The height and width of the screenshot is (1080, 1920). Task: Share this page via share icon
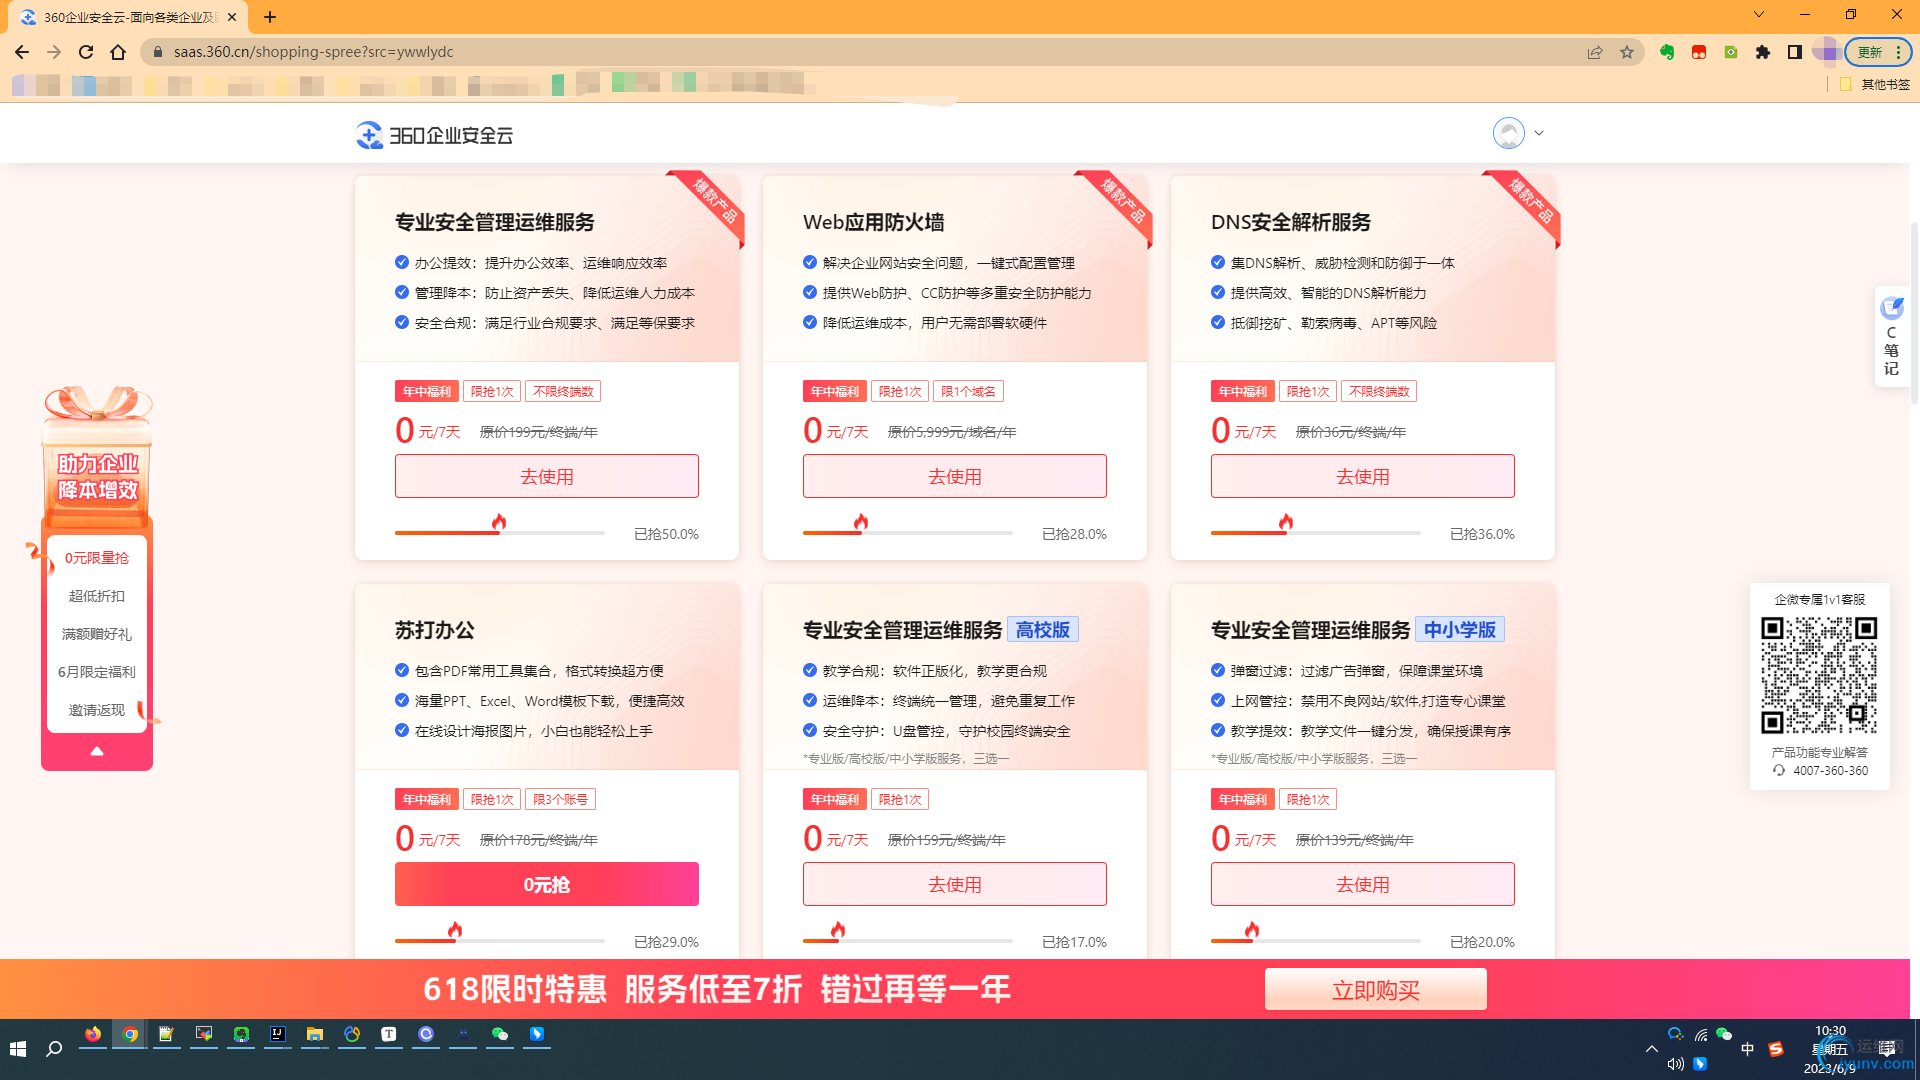coord(1595,52)
